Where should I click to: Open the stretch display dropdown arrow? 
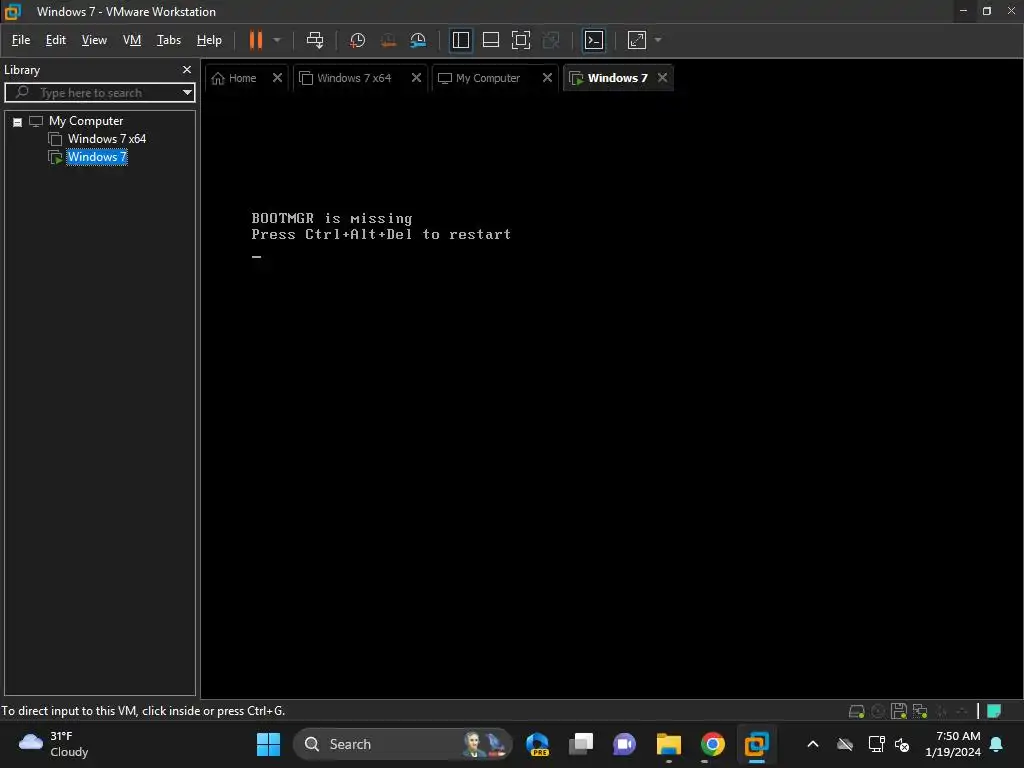tap(658, 40)
